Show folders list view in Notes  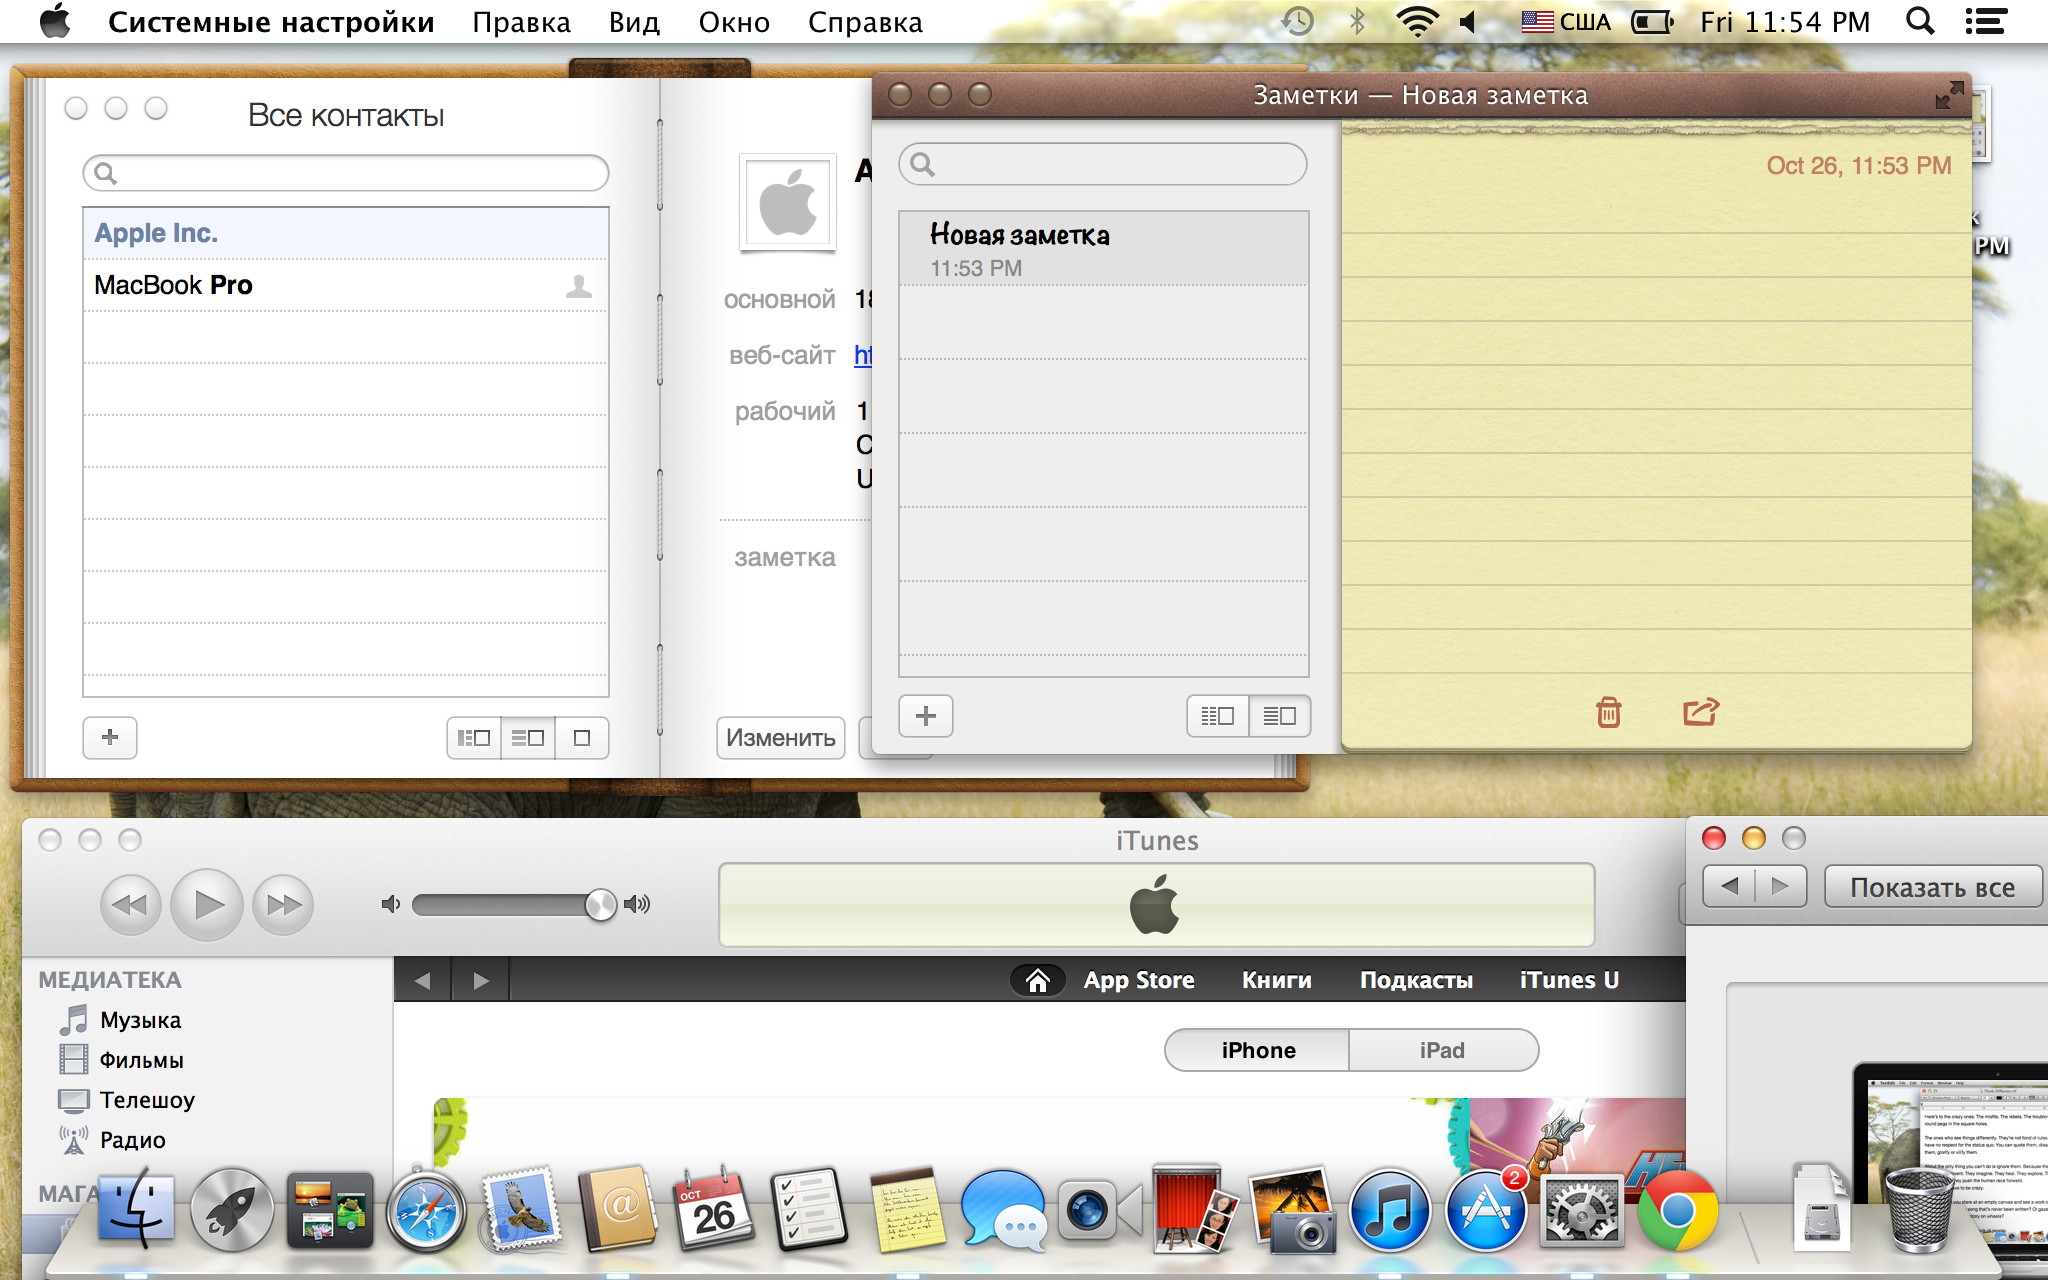[1218, 716]
